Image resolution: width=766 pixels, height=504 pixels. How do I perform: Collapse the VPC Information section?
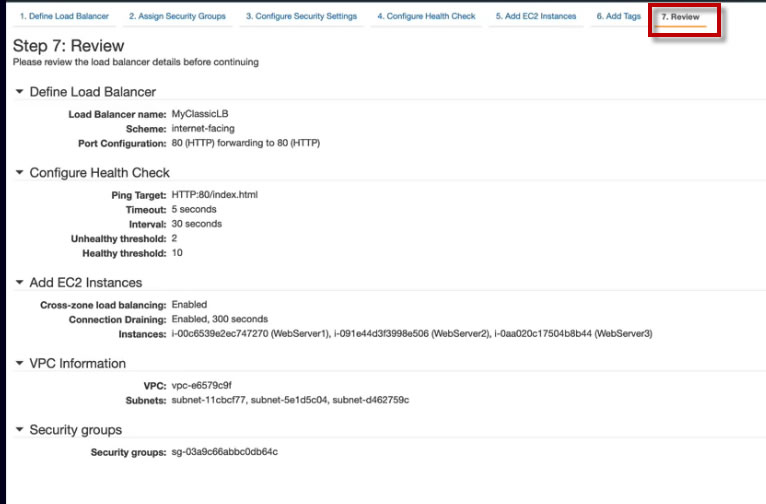(20, 363)
